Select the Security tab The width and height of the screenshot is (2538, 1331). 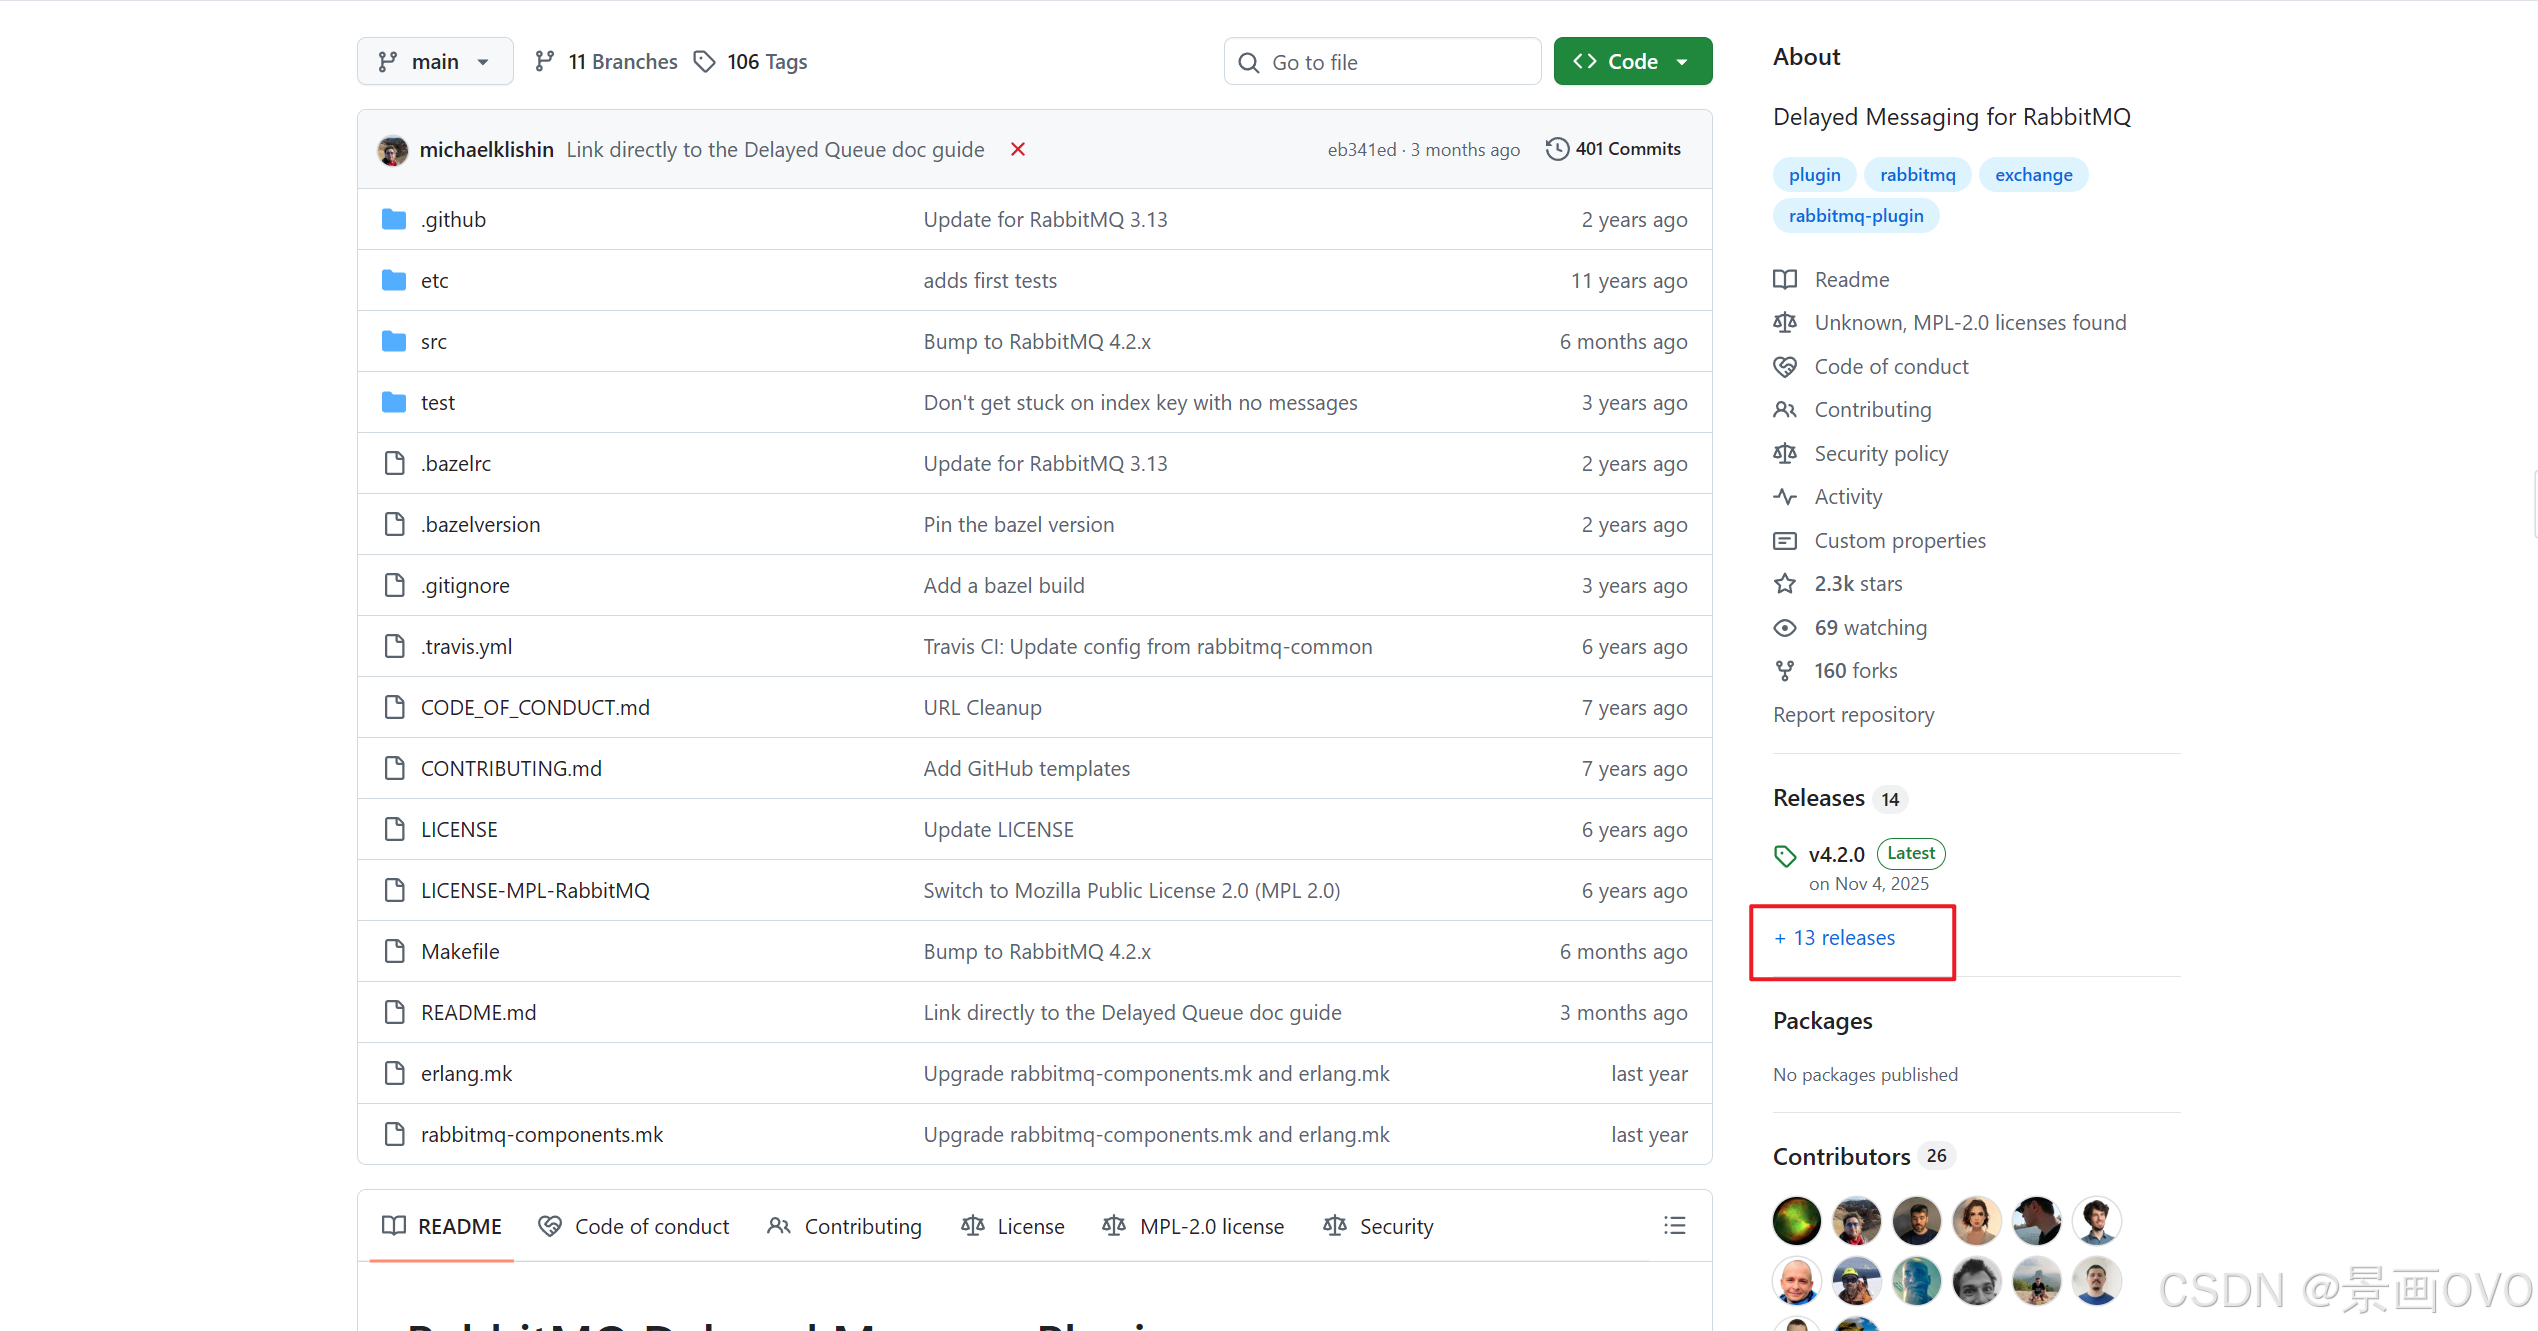click(x=1378, y=1226)
